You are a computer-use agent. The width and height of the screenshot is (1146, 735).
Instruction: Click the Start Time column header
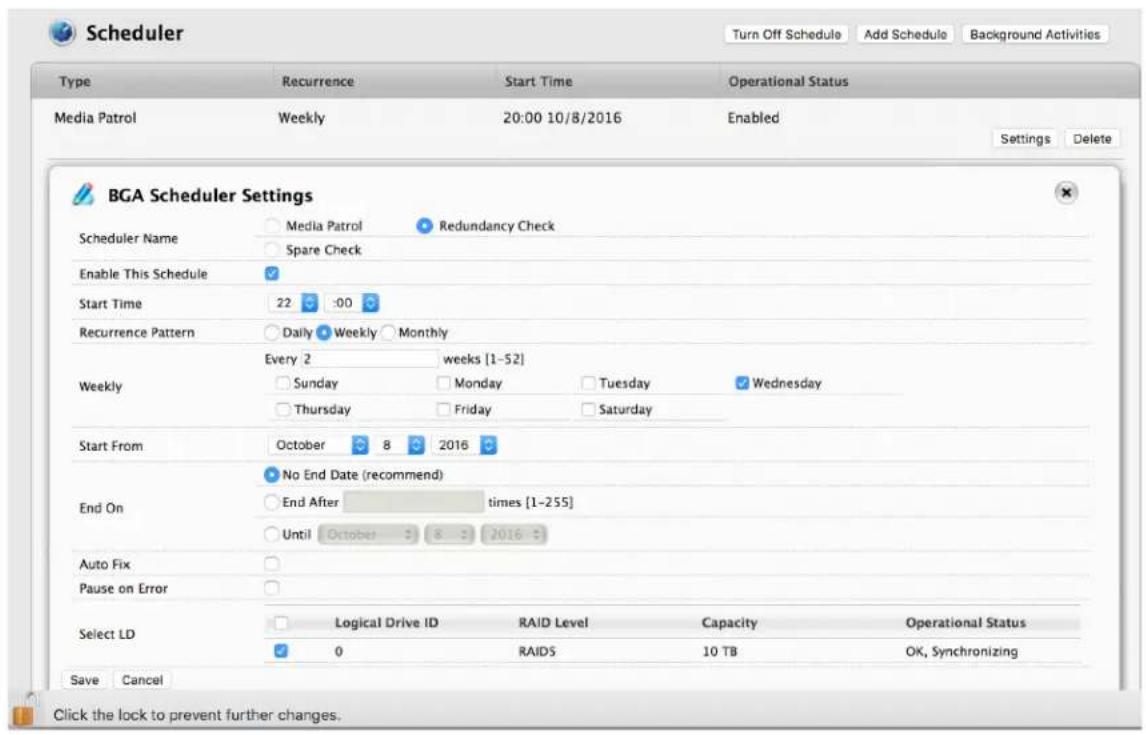[x=539, y=81]
